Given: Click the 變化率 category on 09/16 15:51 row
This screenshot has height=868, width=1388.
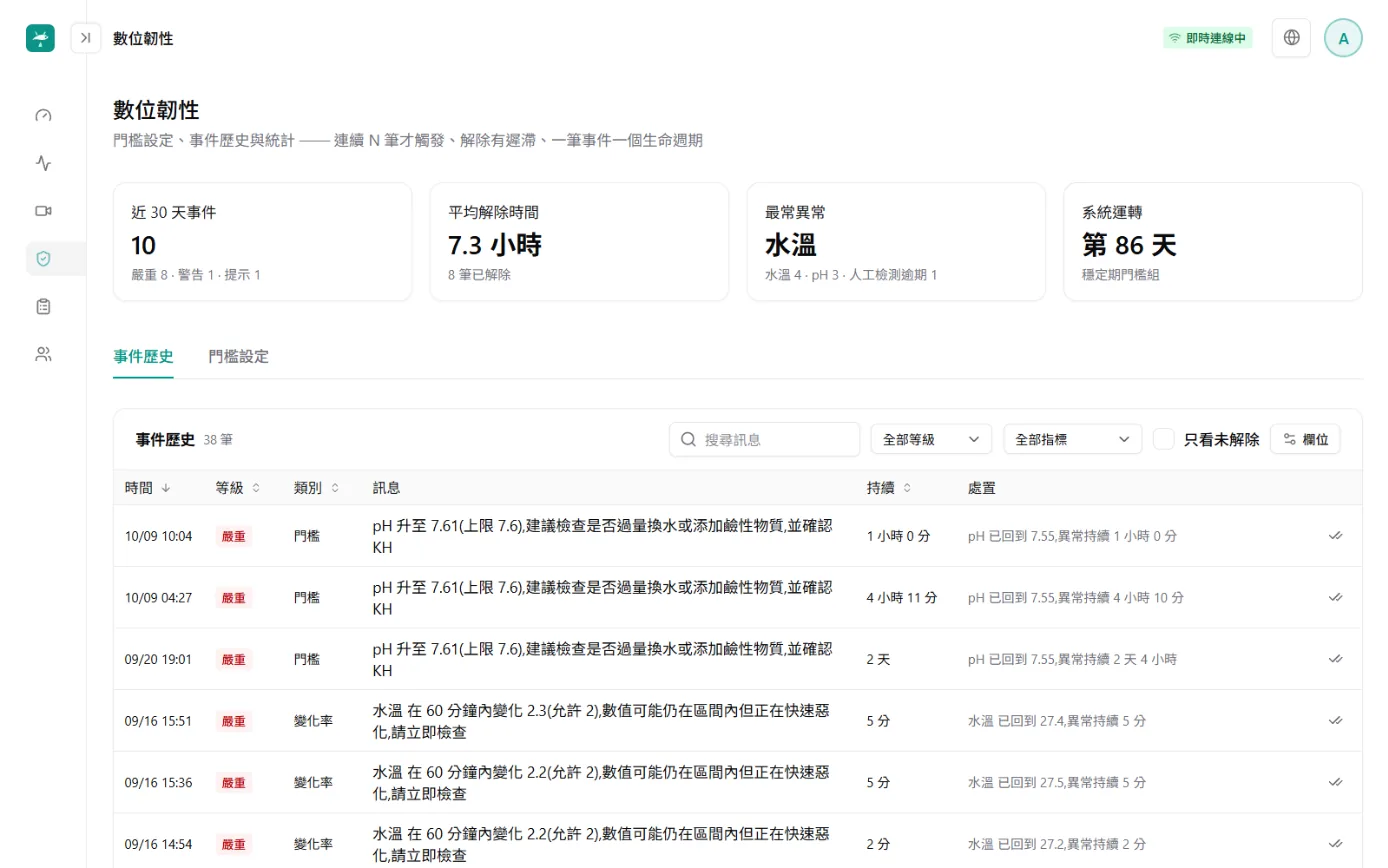Looking at the screenshot, I should tap(314, 721).
